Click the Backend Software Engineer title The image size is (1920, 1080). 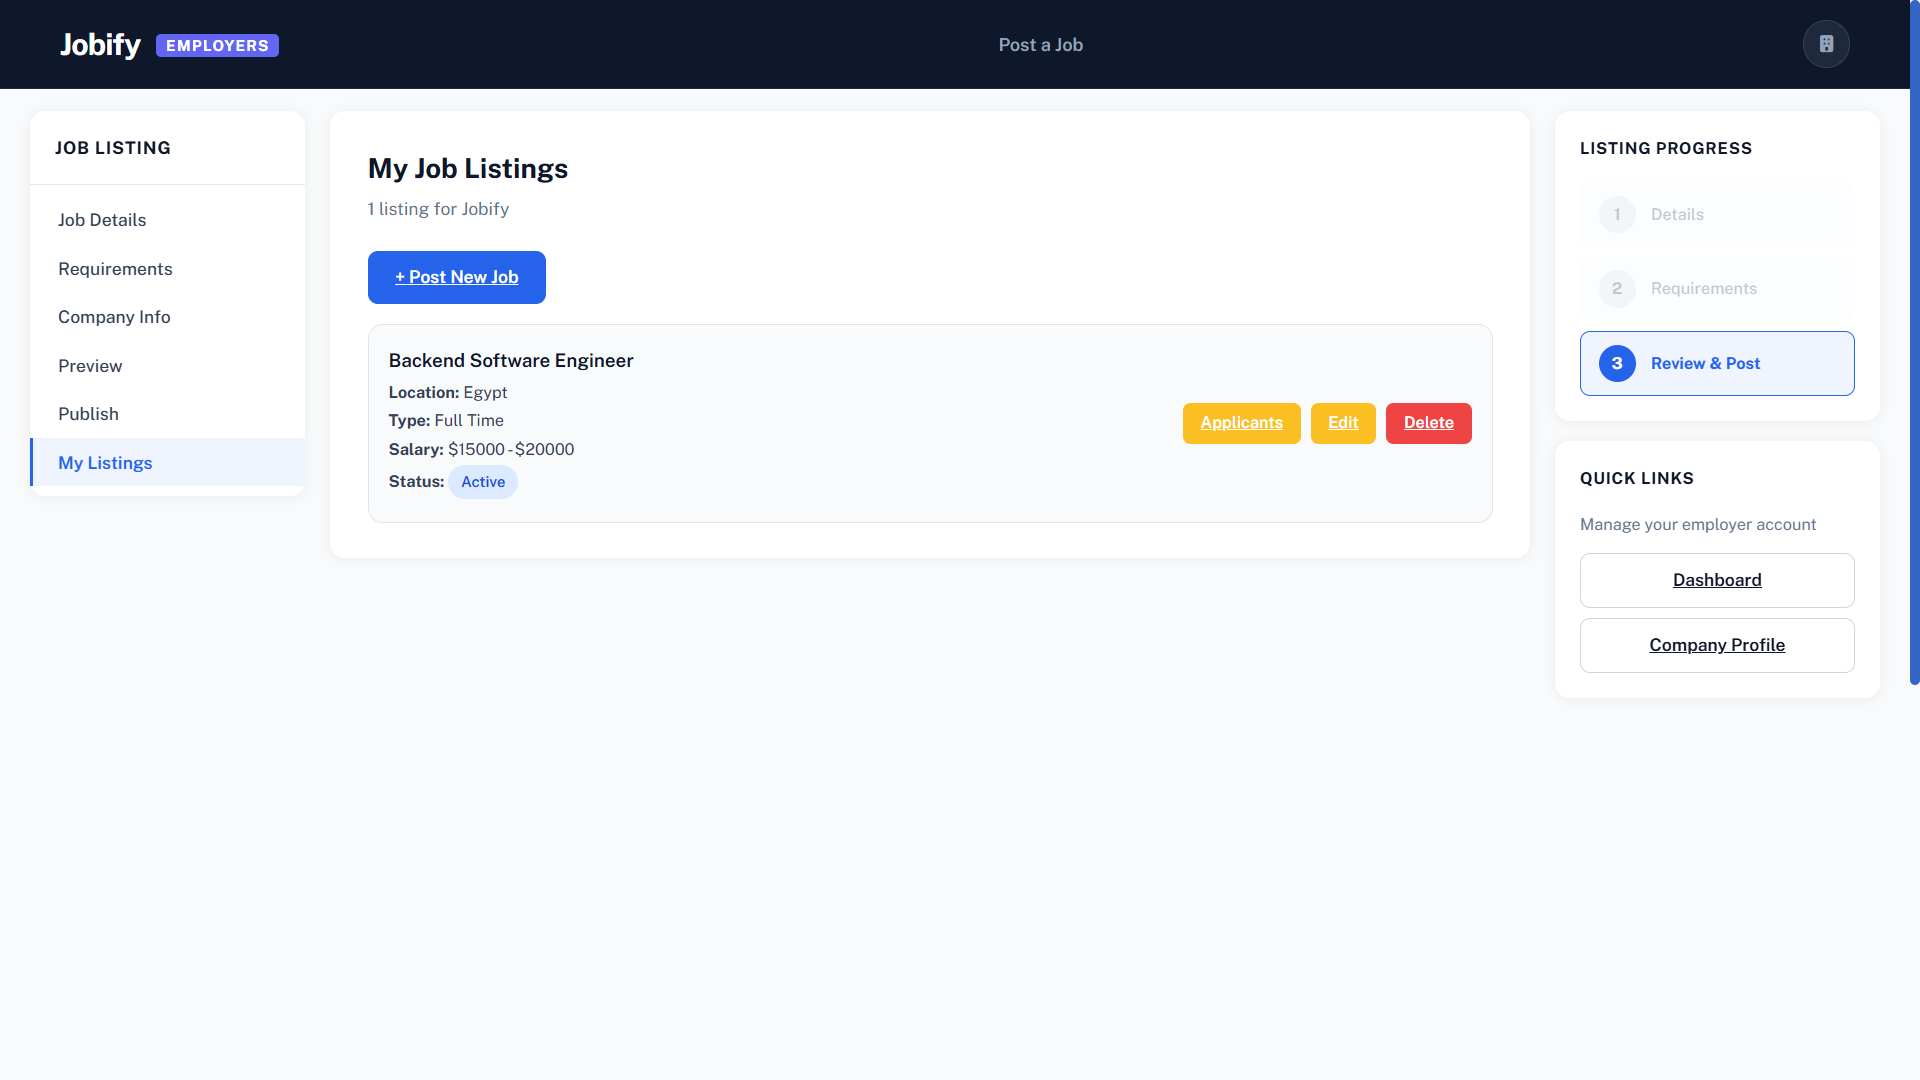coord(511,361)
